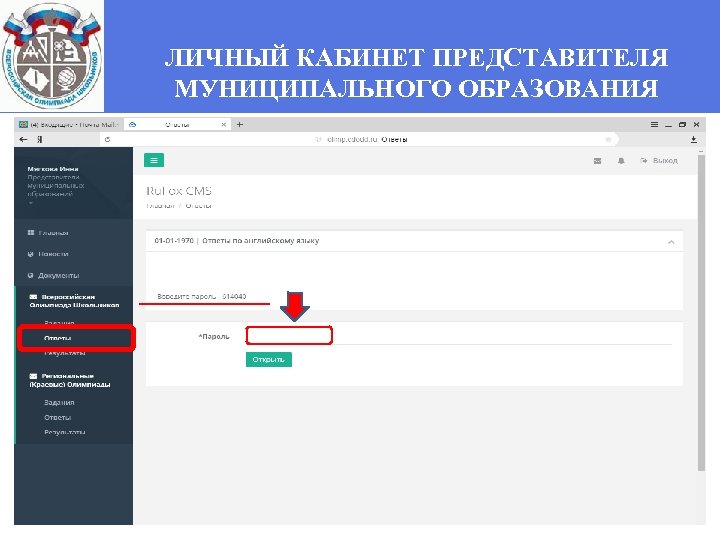Open "Ответы" under Региональные Олимпиады
The height and width of the screenshot is (540, 720).
tap(58, 417)
